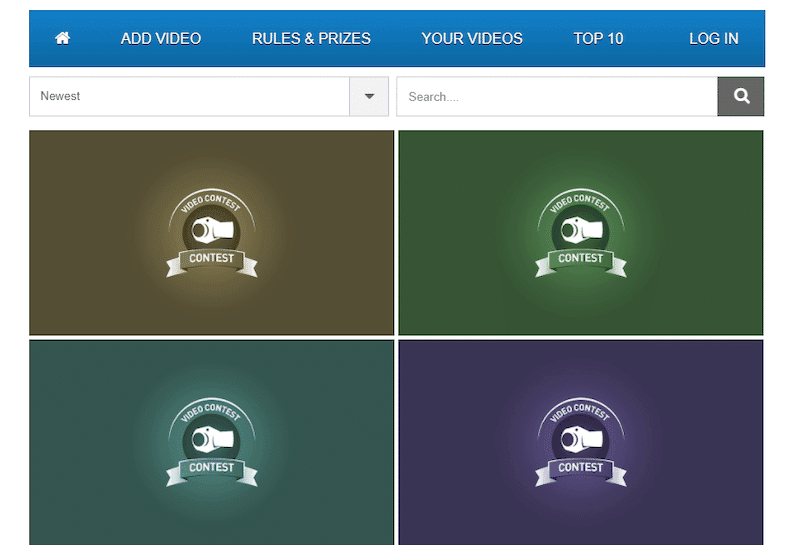Click camera icon in the purple thumbnail
Viewport: 800px width, 545px height.
580,440
